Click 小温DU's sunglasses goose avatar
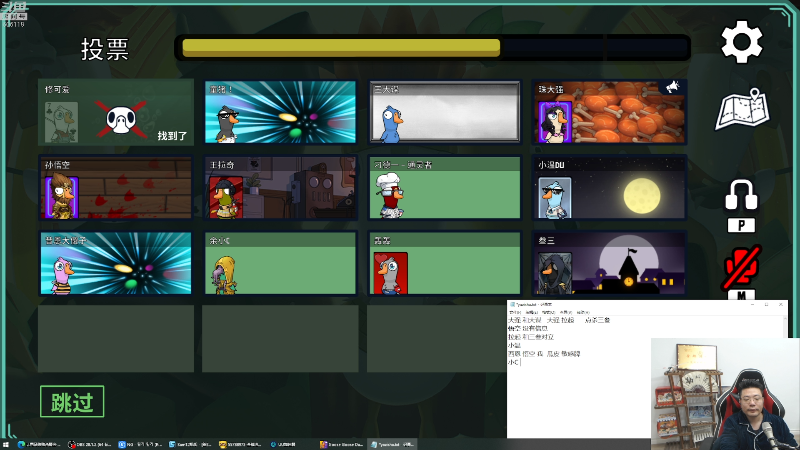800x450 pixels. tap(555, 197)
